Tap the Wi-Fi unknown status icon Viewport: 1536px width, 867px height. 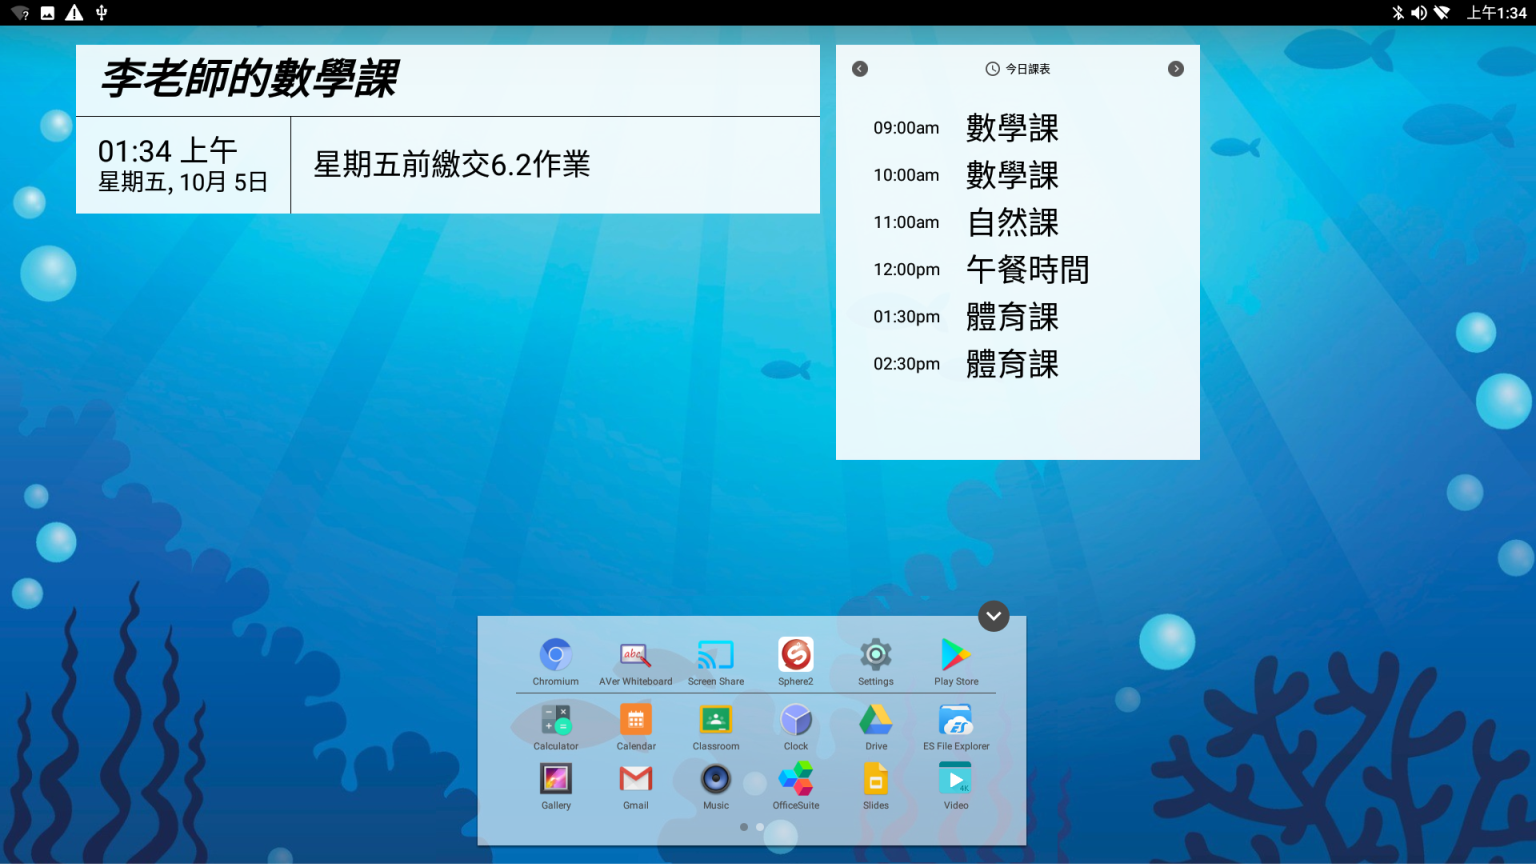click(x=20, y=13)
